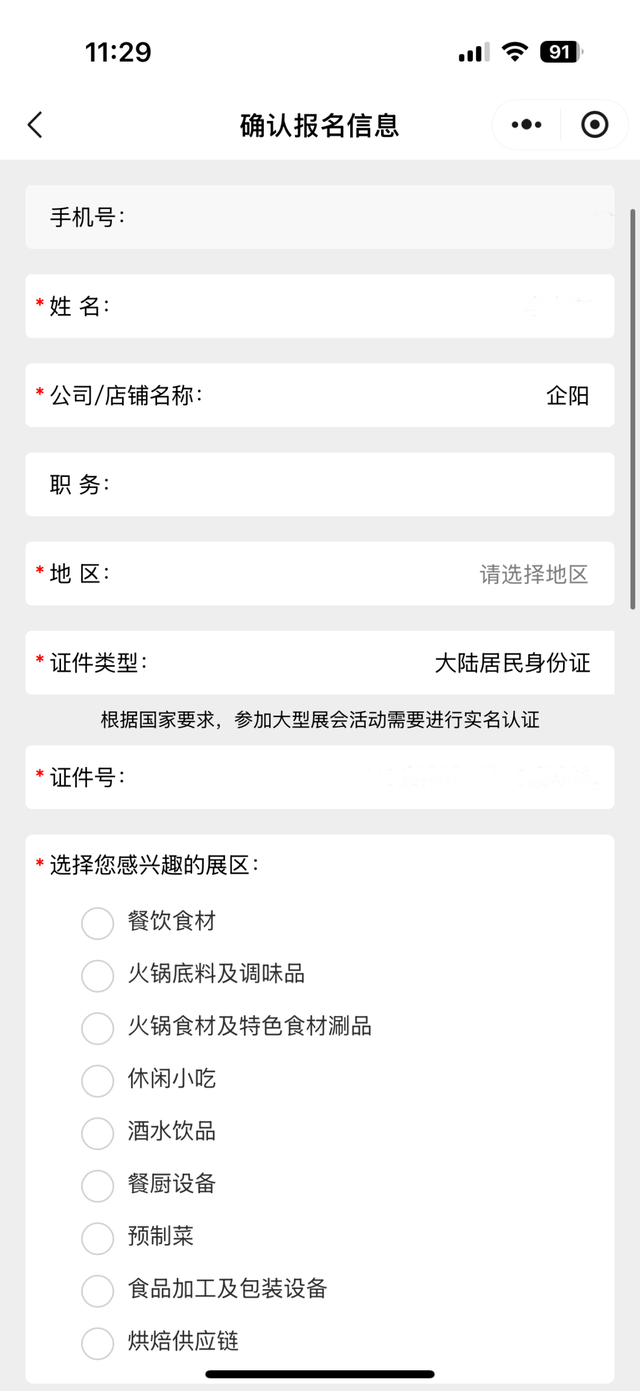This screenshot has width=640, height=1391.
Task: Open the 请选择地区 region selector
Action: [533, 574]
